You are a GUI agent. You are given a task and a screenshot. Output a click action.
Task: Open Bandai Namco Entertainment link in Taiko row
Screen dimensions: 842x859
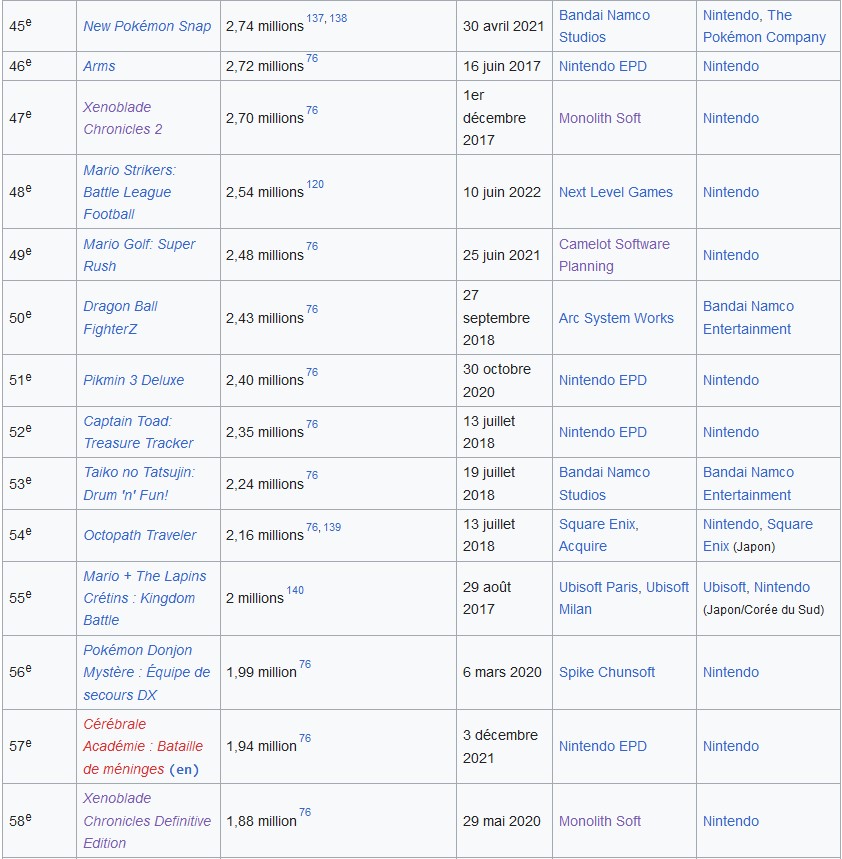(748, 484)
